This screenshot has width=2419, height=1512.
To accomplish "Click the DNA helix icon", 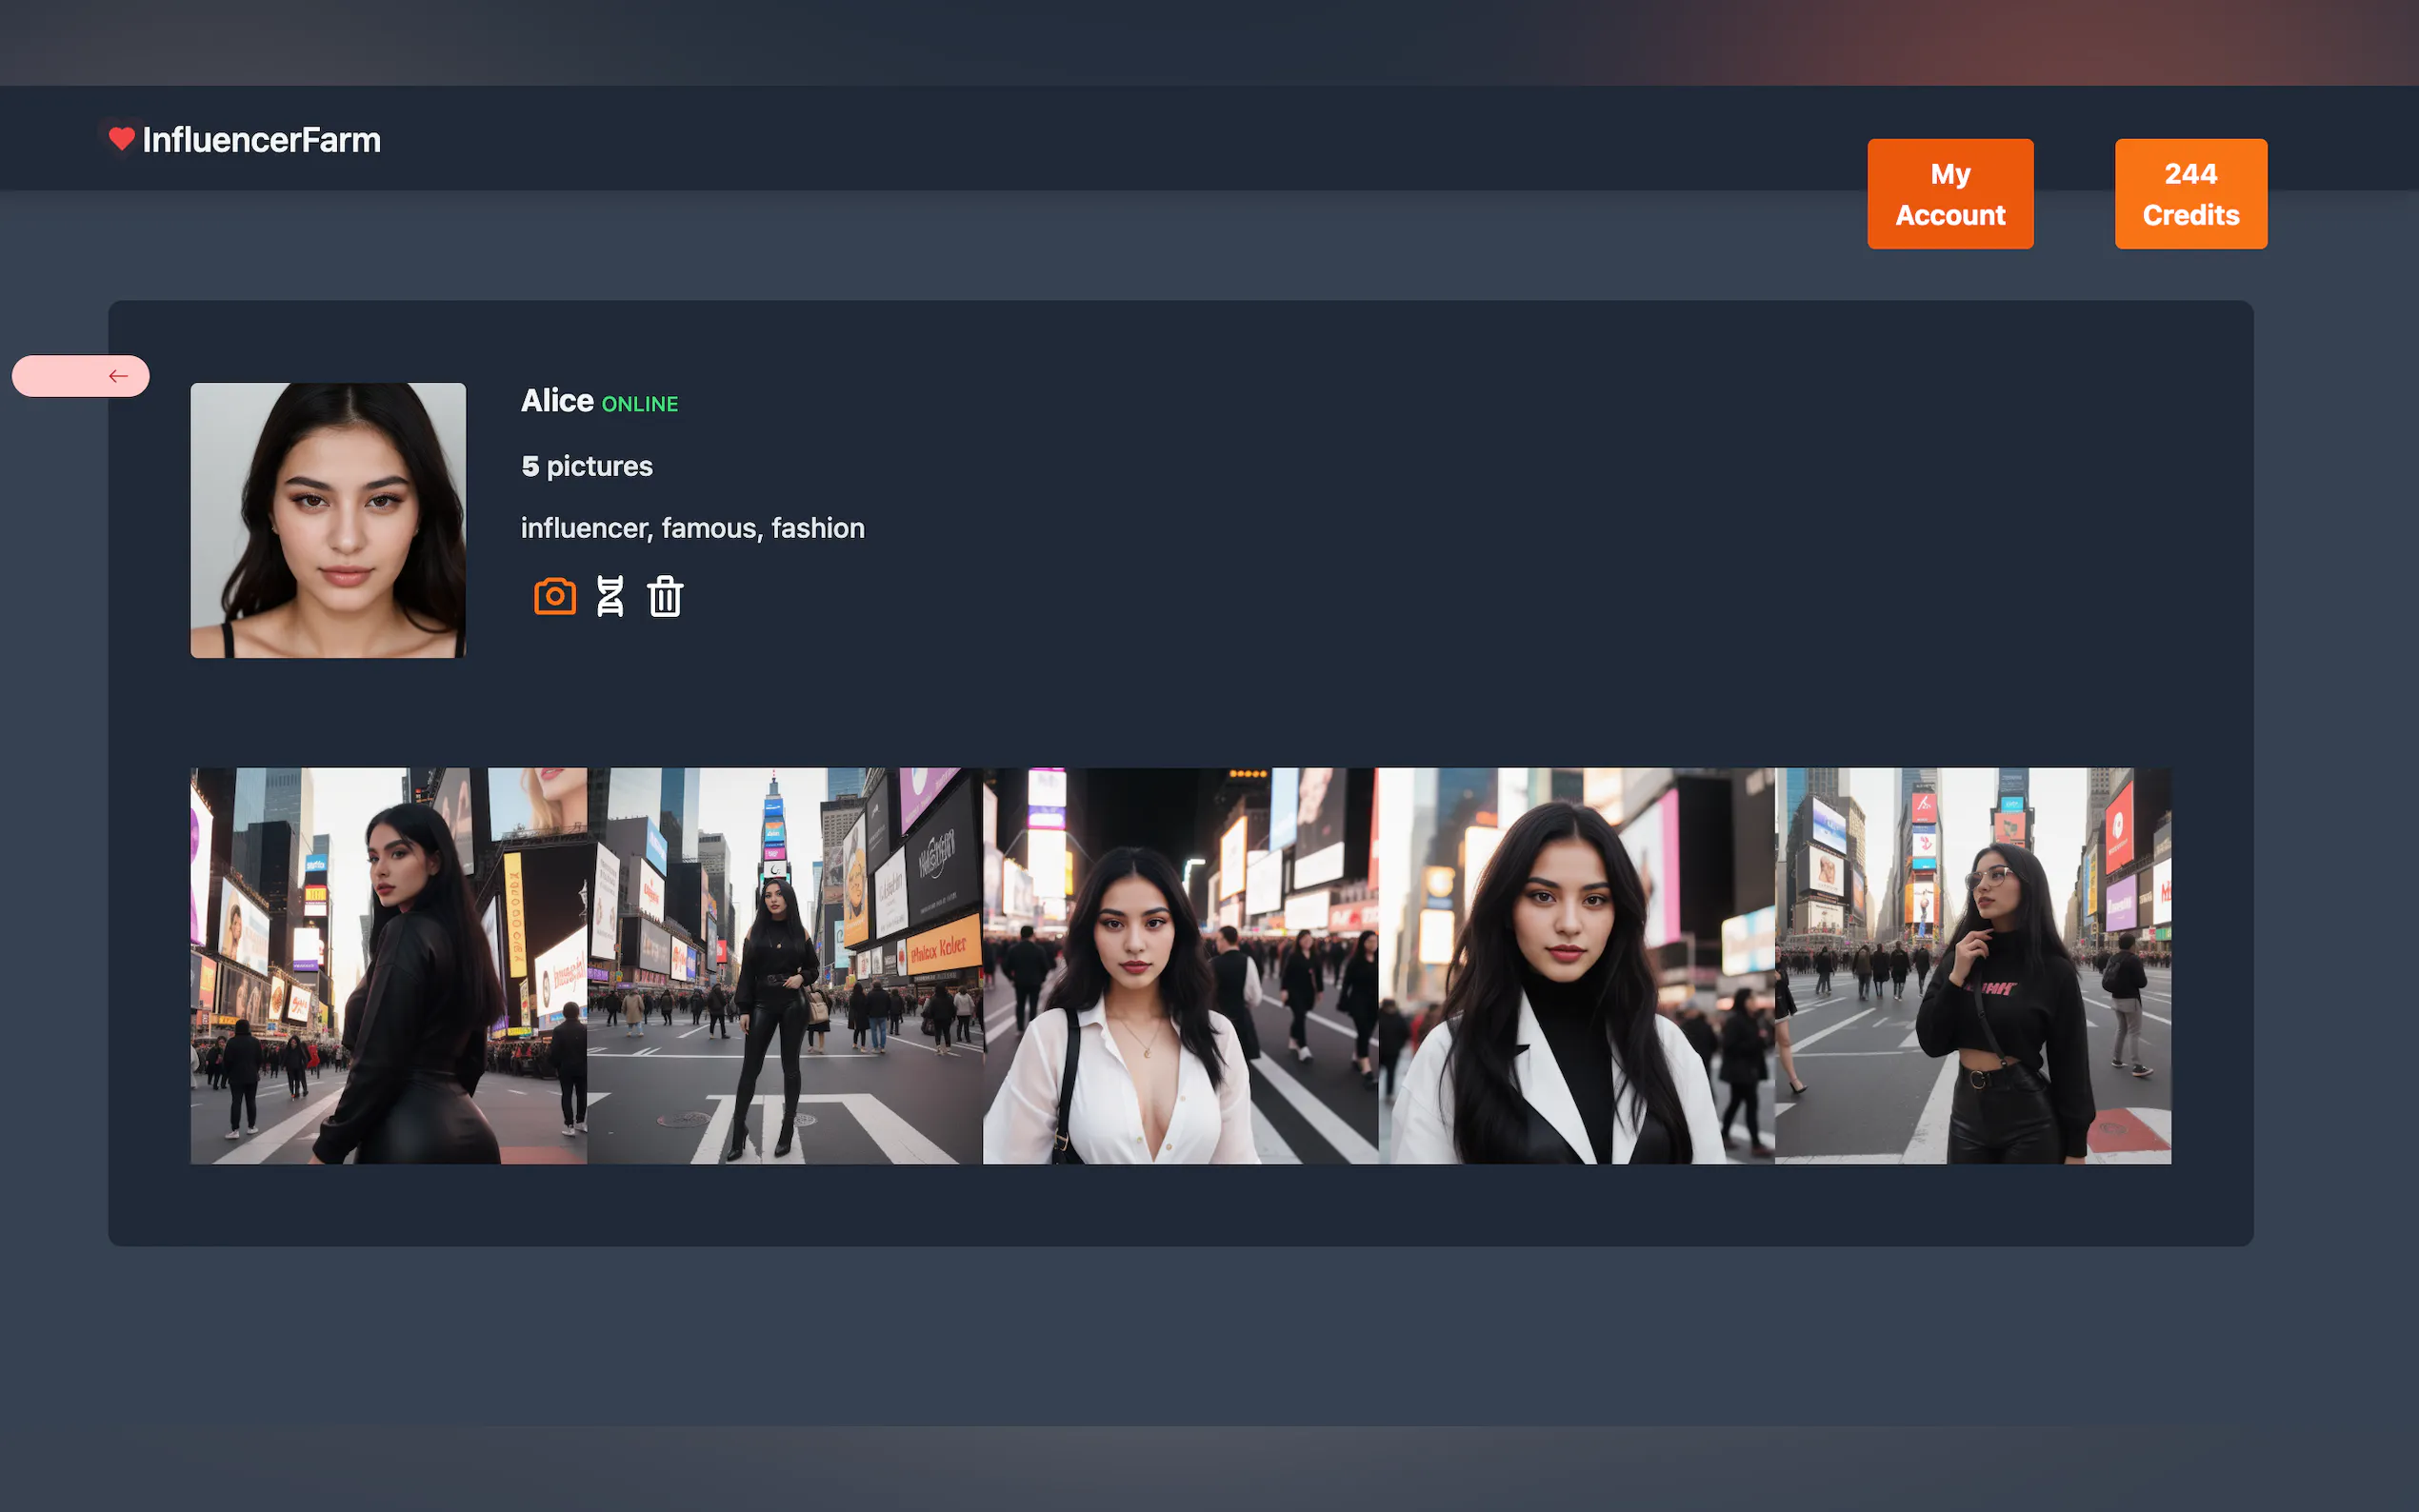I will 610,596.
